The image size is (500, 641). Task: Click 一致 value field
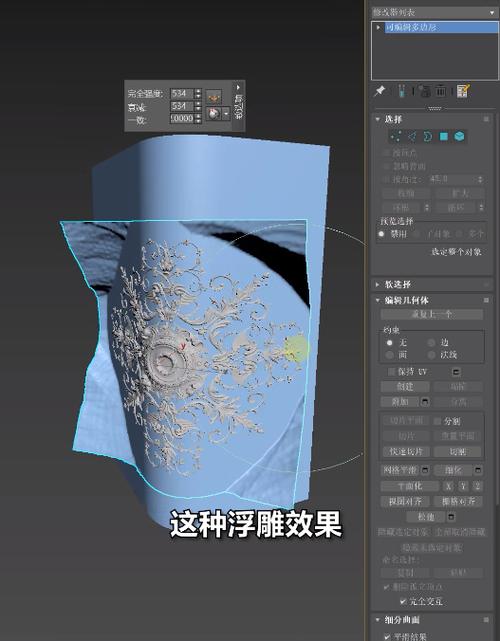click(182, 119)
